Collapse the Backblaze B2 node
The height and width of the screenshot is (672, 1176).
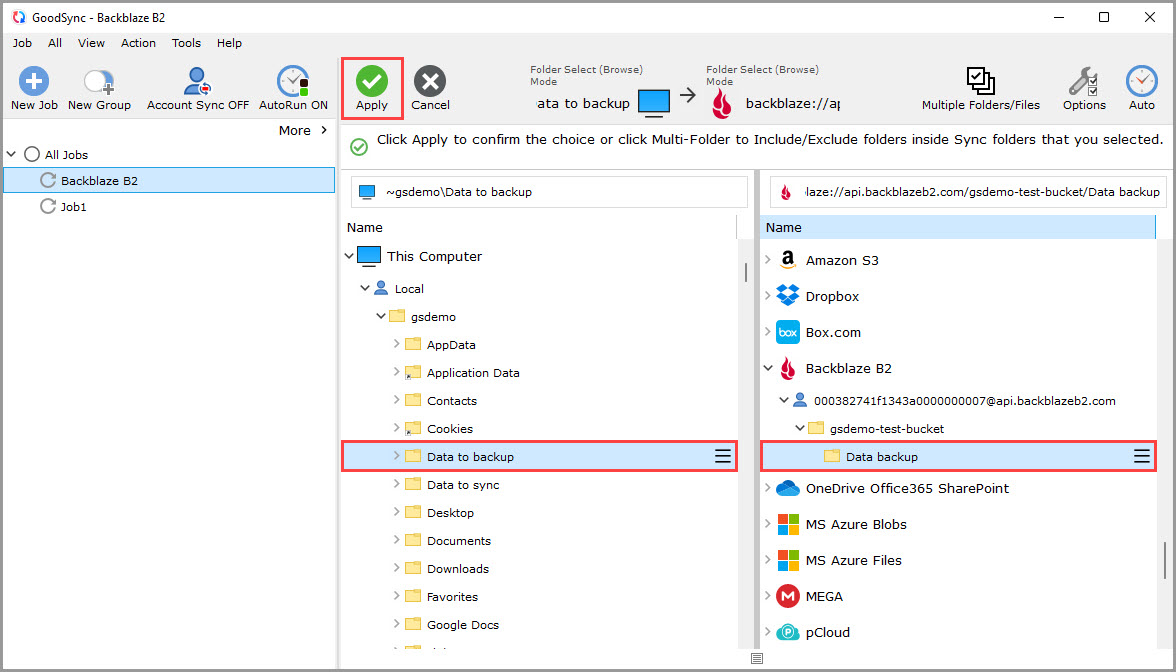(768, 368)
